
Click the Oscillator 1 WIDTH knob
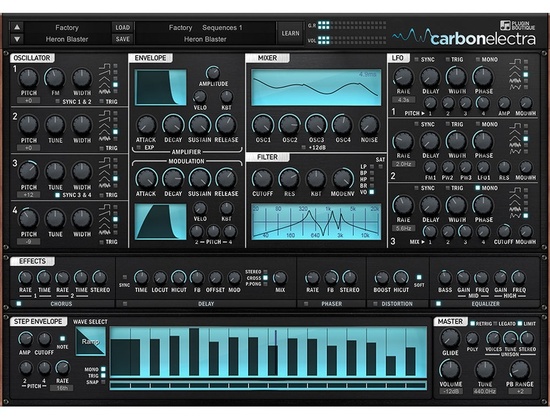click(82, 78)
